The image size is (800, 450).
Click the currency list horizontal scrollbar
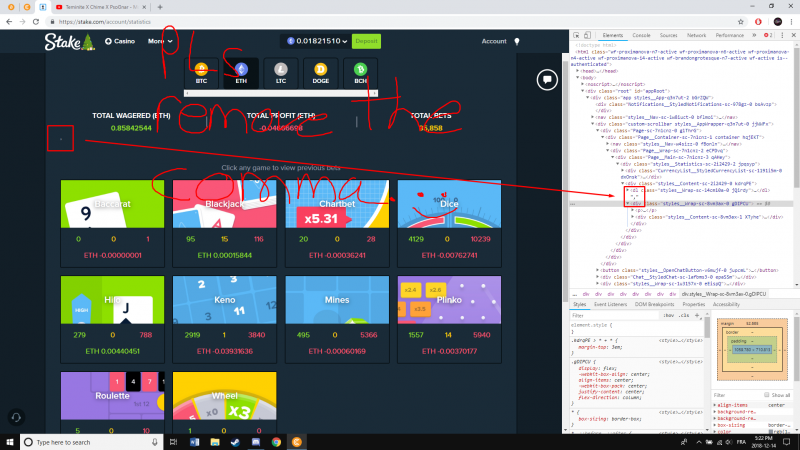point(281,93)
